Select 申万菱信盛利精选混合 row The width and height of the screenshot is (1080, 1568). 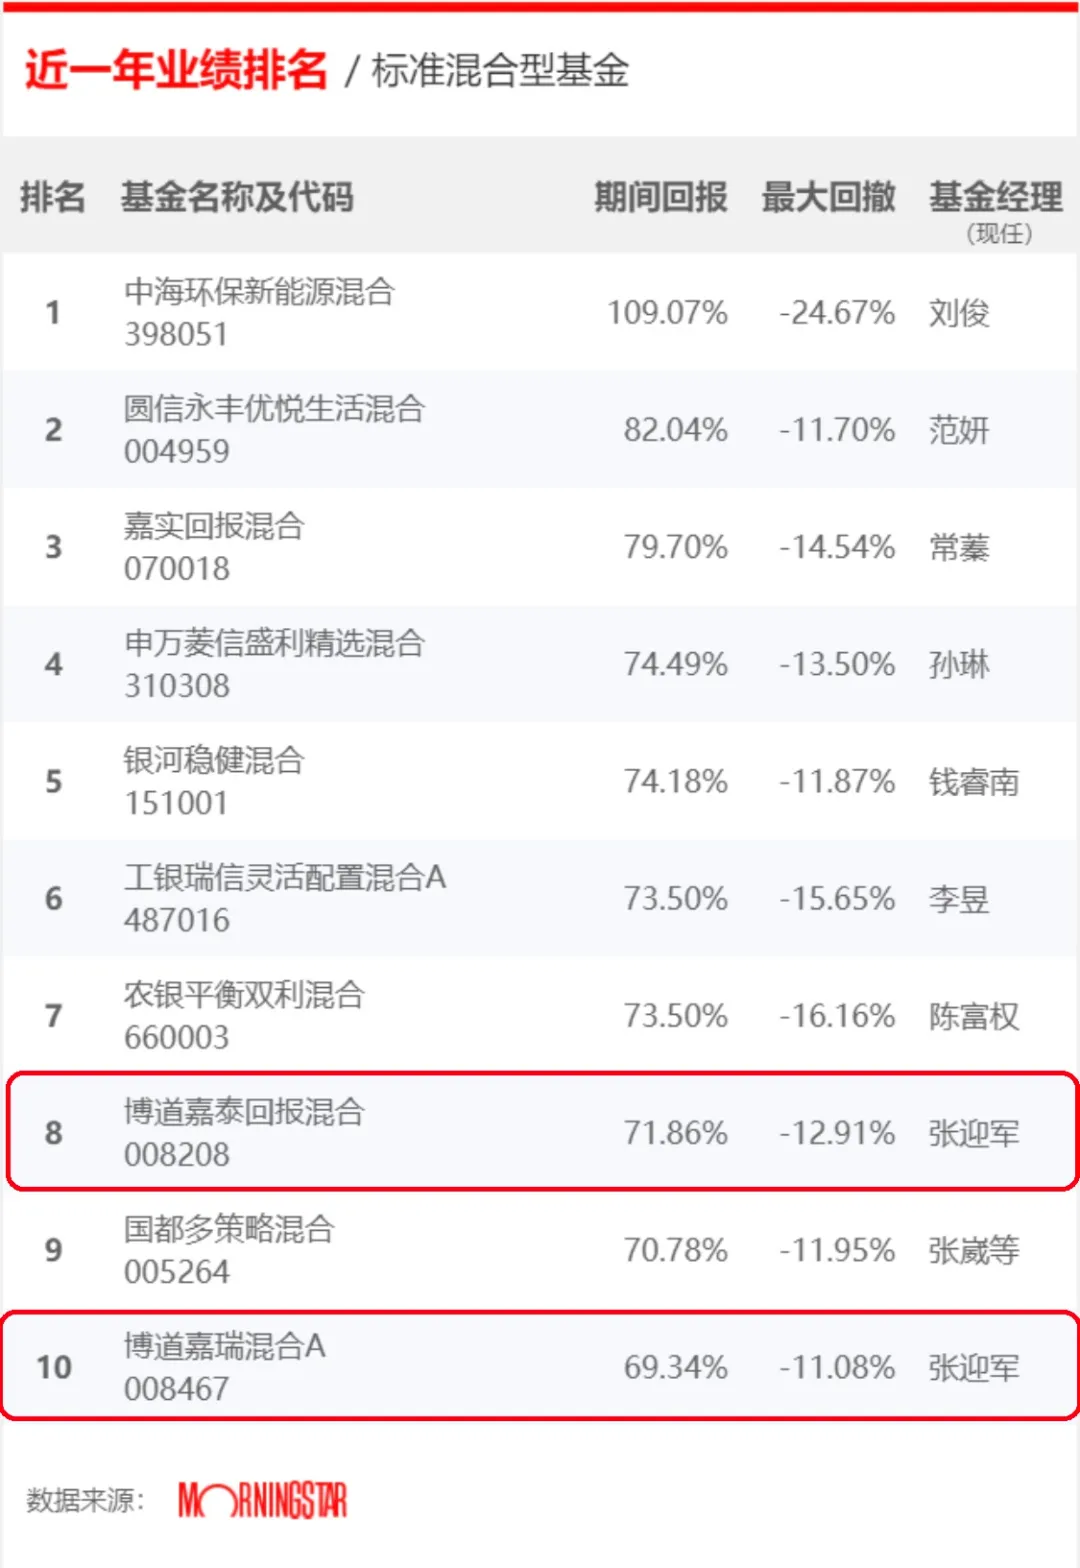(540, 664)
